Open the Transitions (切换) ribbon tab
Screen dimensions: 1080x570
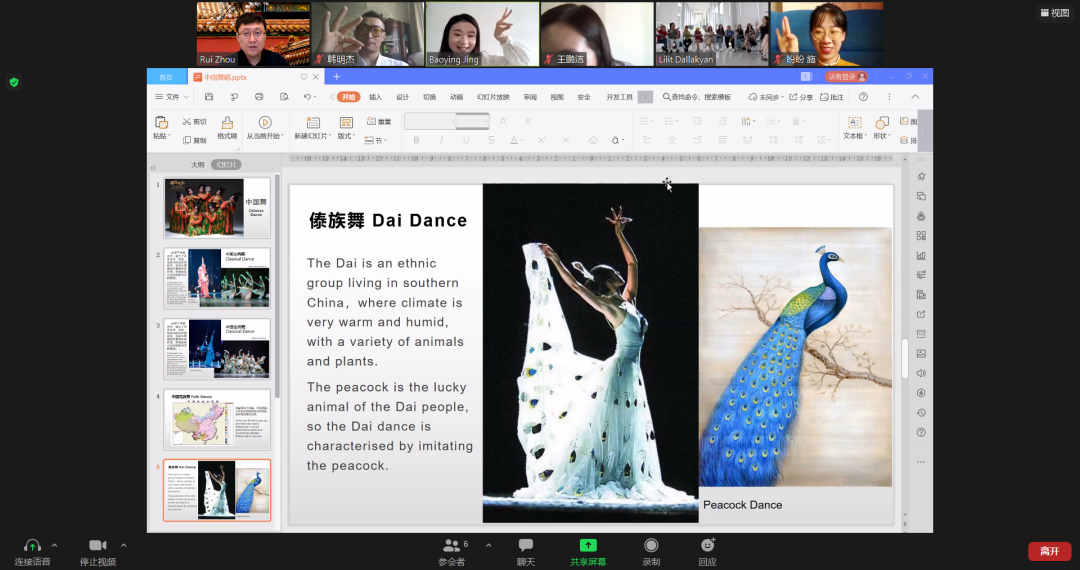(429, 97)
